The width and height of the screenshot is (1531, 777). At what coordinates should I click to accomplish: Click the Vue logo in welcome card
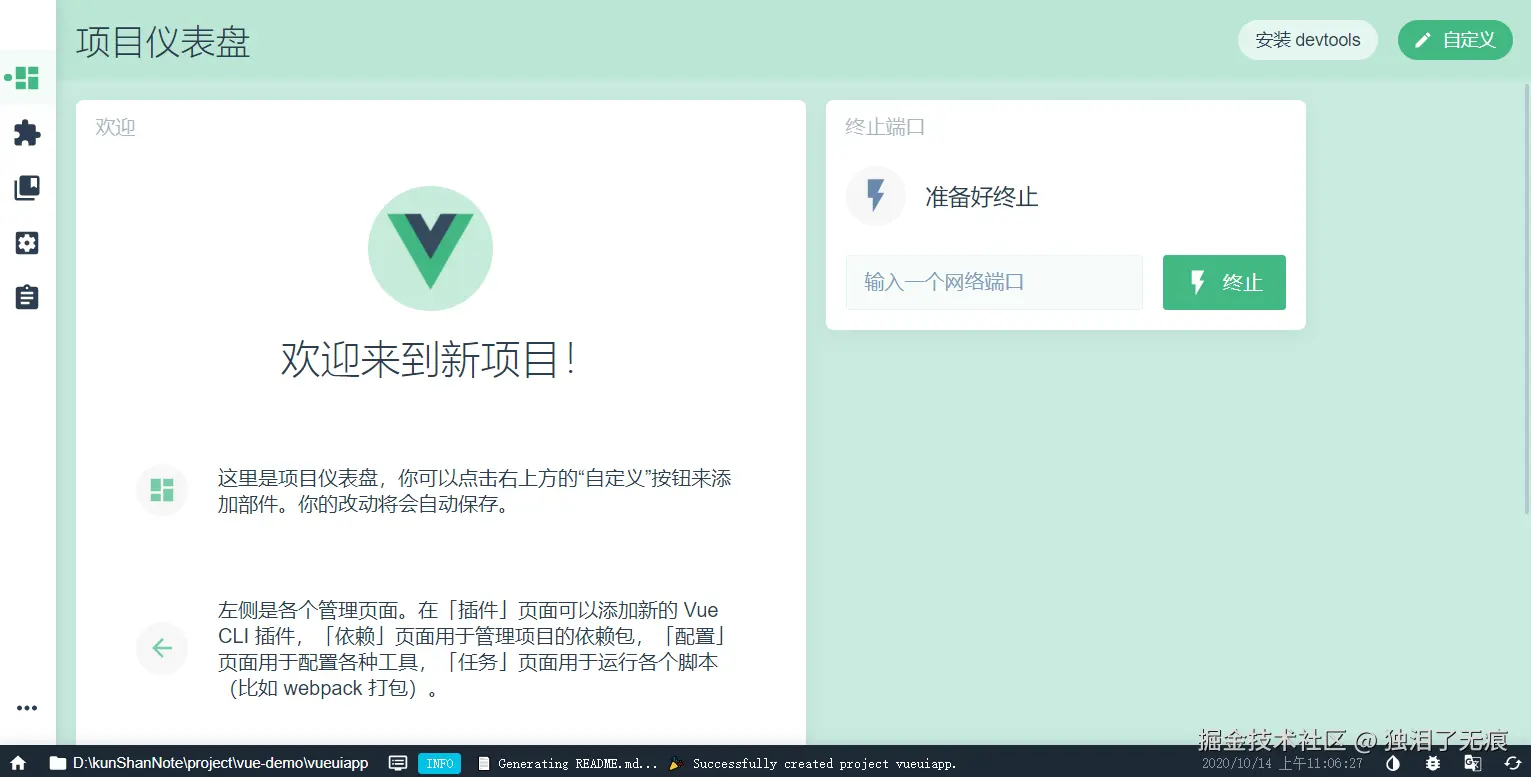pyautogui.click(x=430, y=248)
